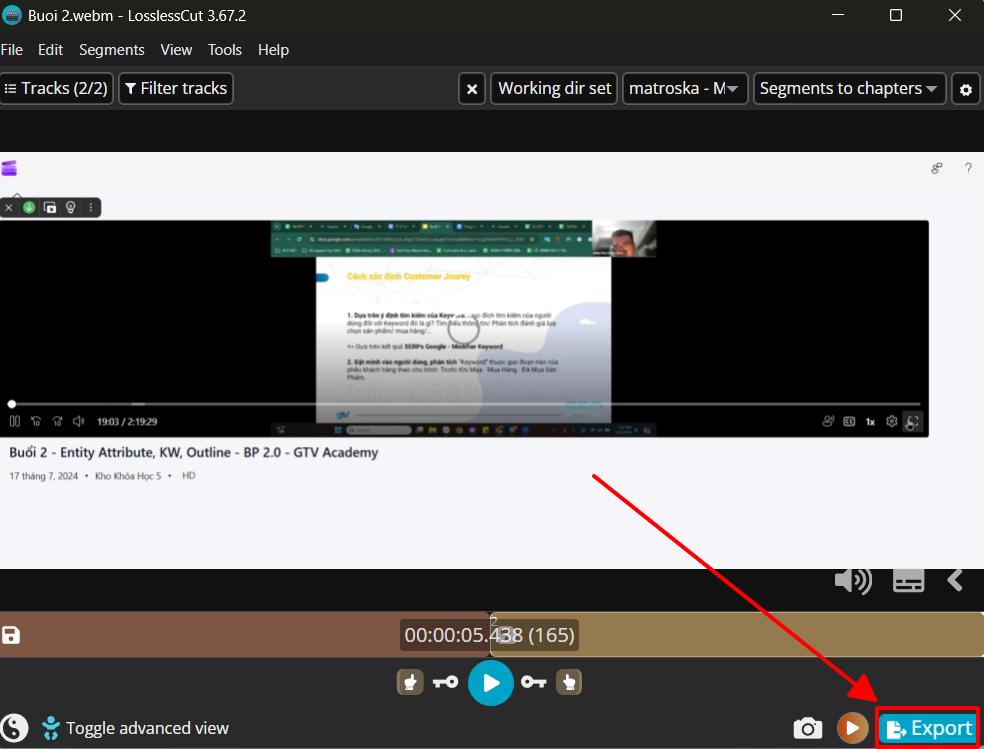Click the yin-yang invert segments icon
The width and height of the screenshot is (984, 749).
point(14,728)
